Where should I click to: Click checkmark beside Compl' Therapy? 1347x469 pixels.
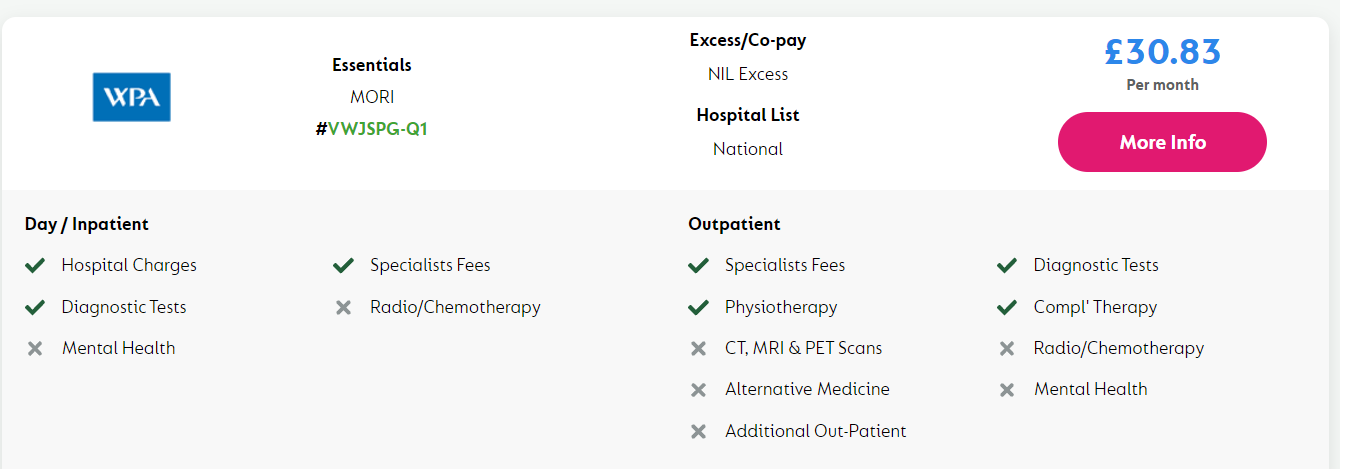click(1007, 307)
